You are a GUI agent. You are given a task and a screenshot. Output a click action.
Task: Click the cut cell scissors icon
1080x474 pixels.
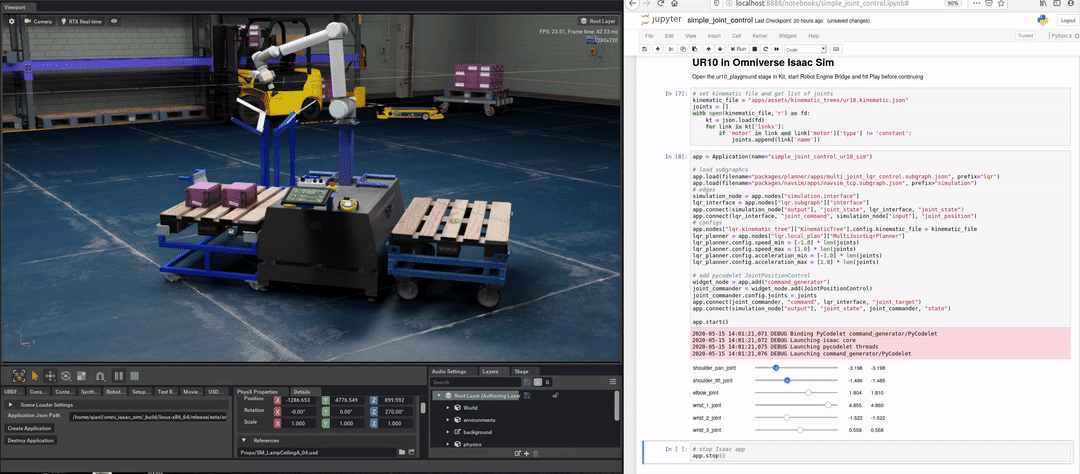tap(671, 49)
